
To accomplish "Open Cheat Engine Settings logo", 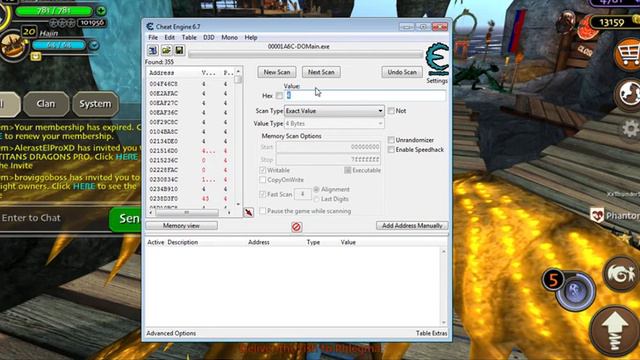I will 437,60.
